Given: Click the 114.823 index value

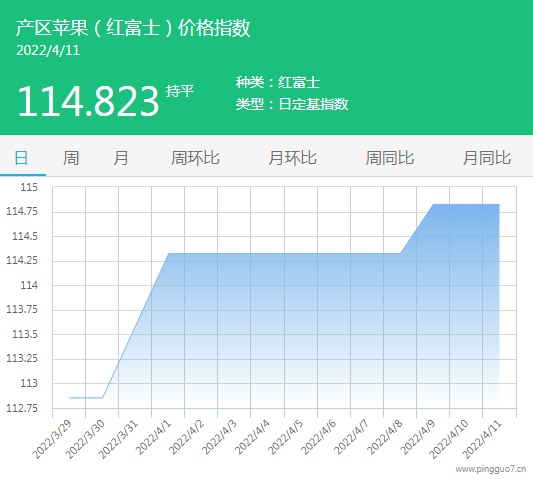Looking at the screenshot, I should (88, 101).
